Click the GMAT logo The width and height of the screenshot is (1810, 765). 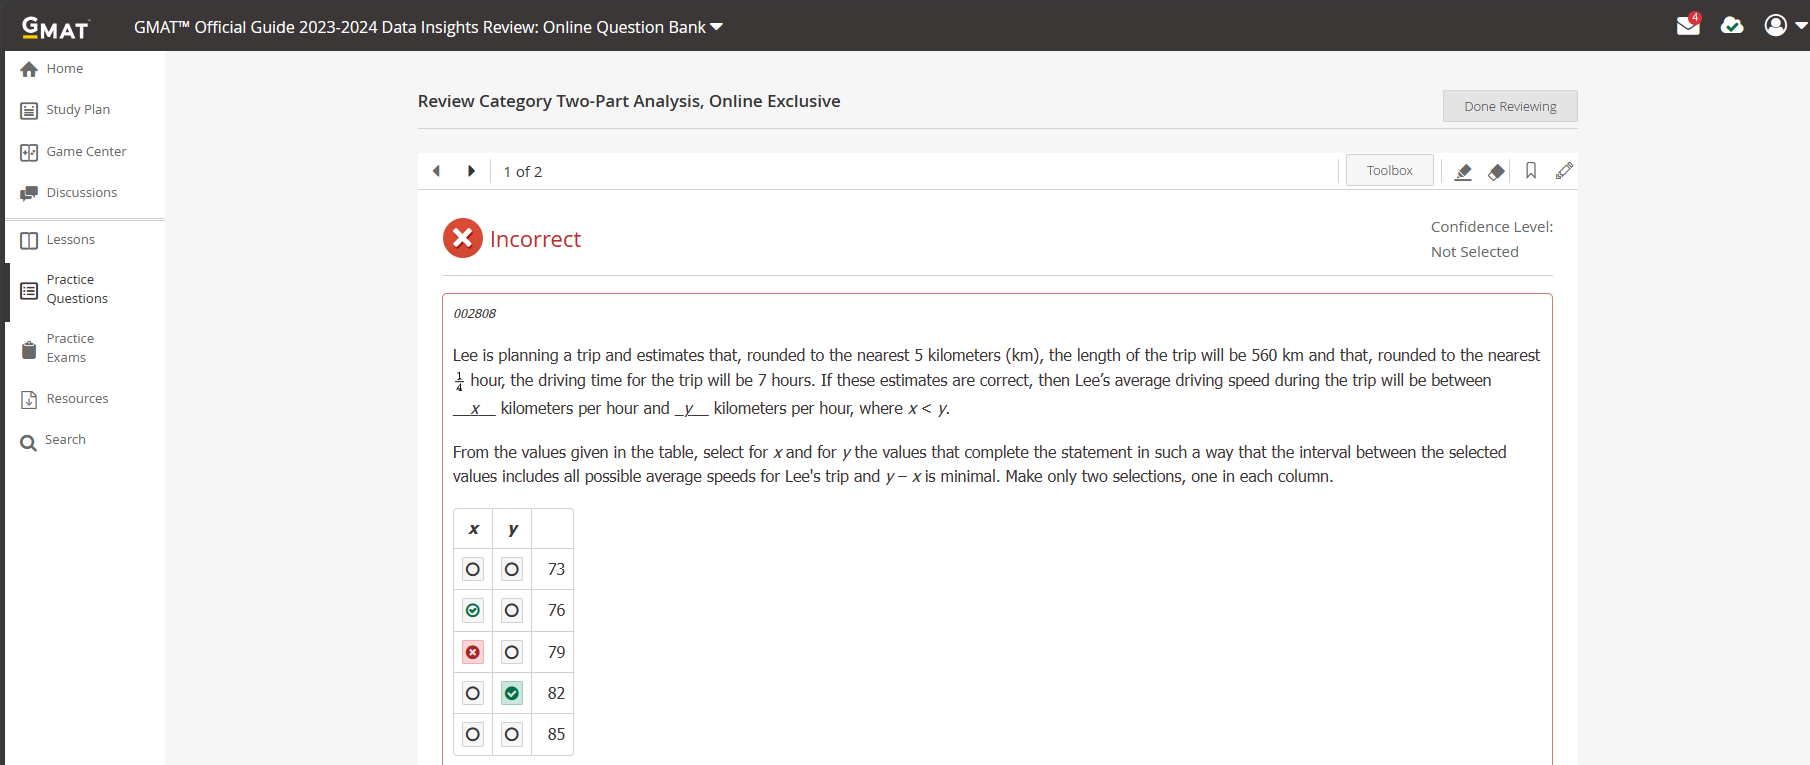56,28
